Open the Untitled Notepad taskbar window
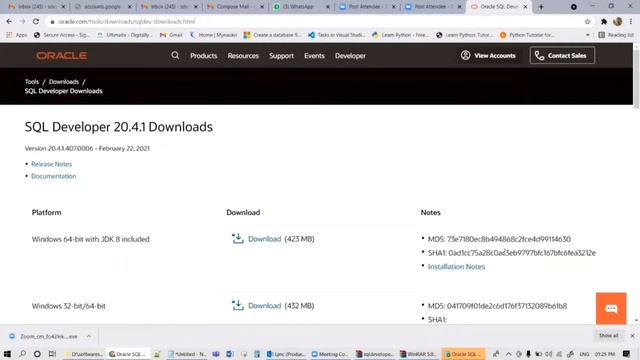Image resolution: width=640 pixels, height=360 pixels. click(187, 354)
